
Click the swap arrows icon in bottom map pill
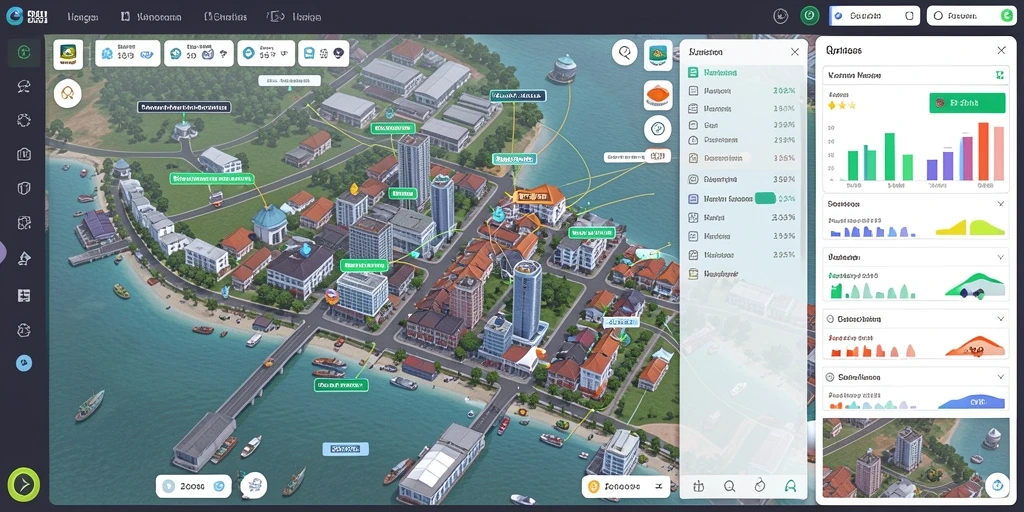[658, 486]
